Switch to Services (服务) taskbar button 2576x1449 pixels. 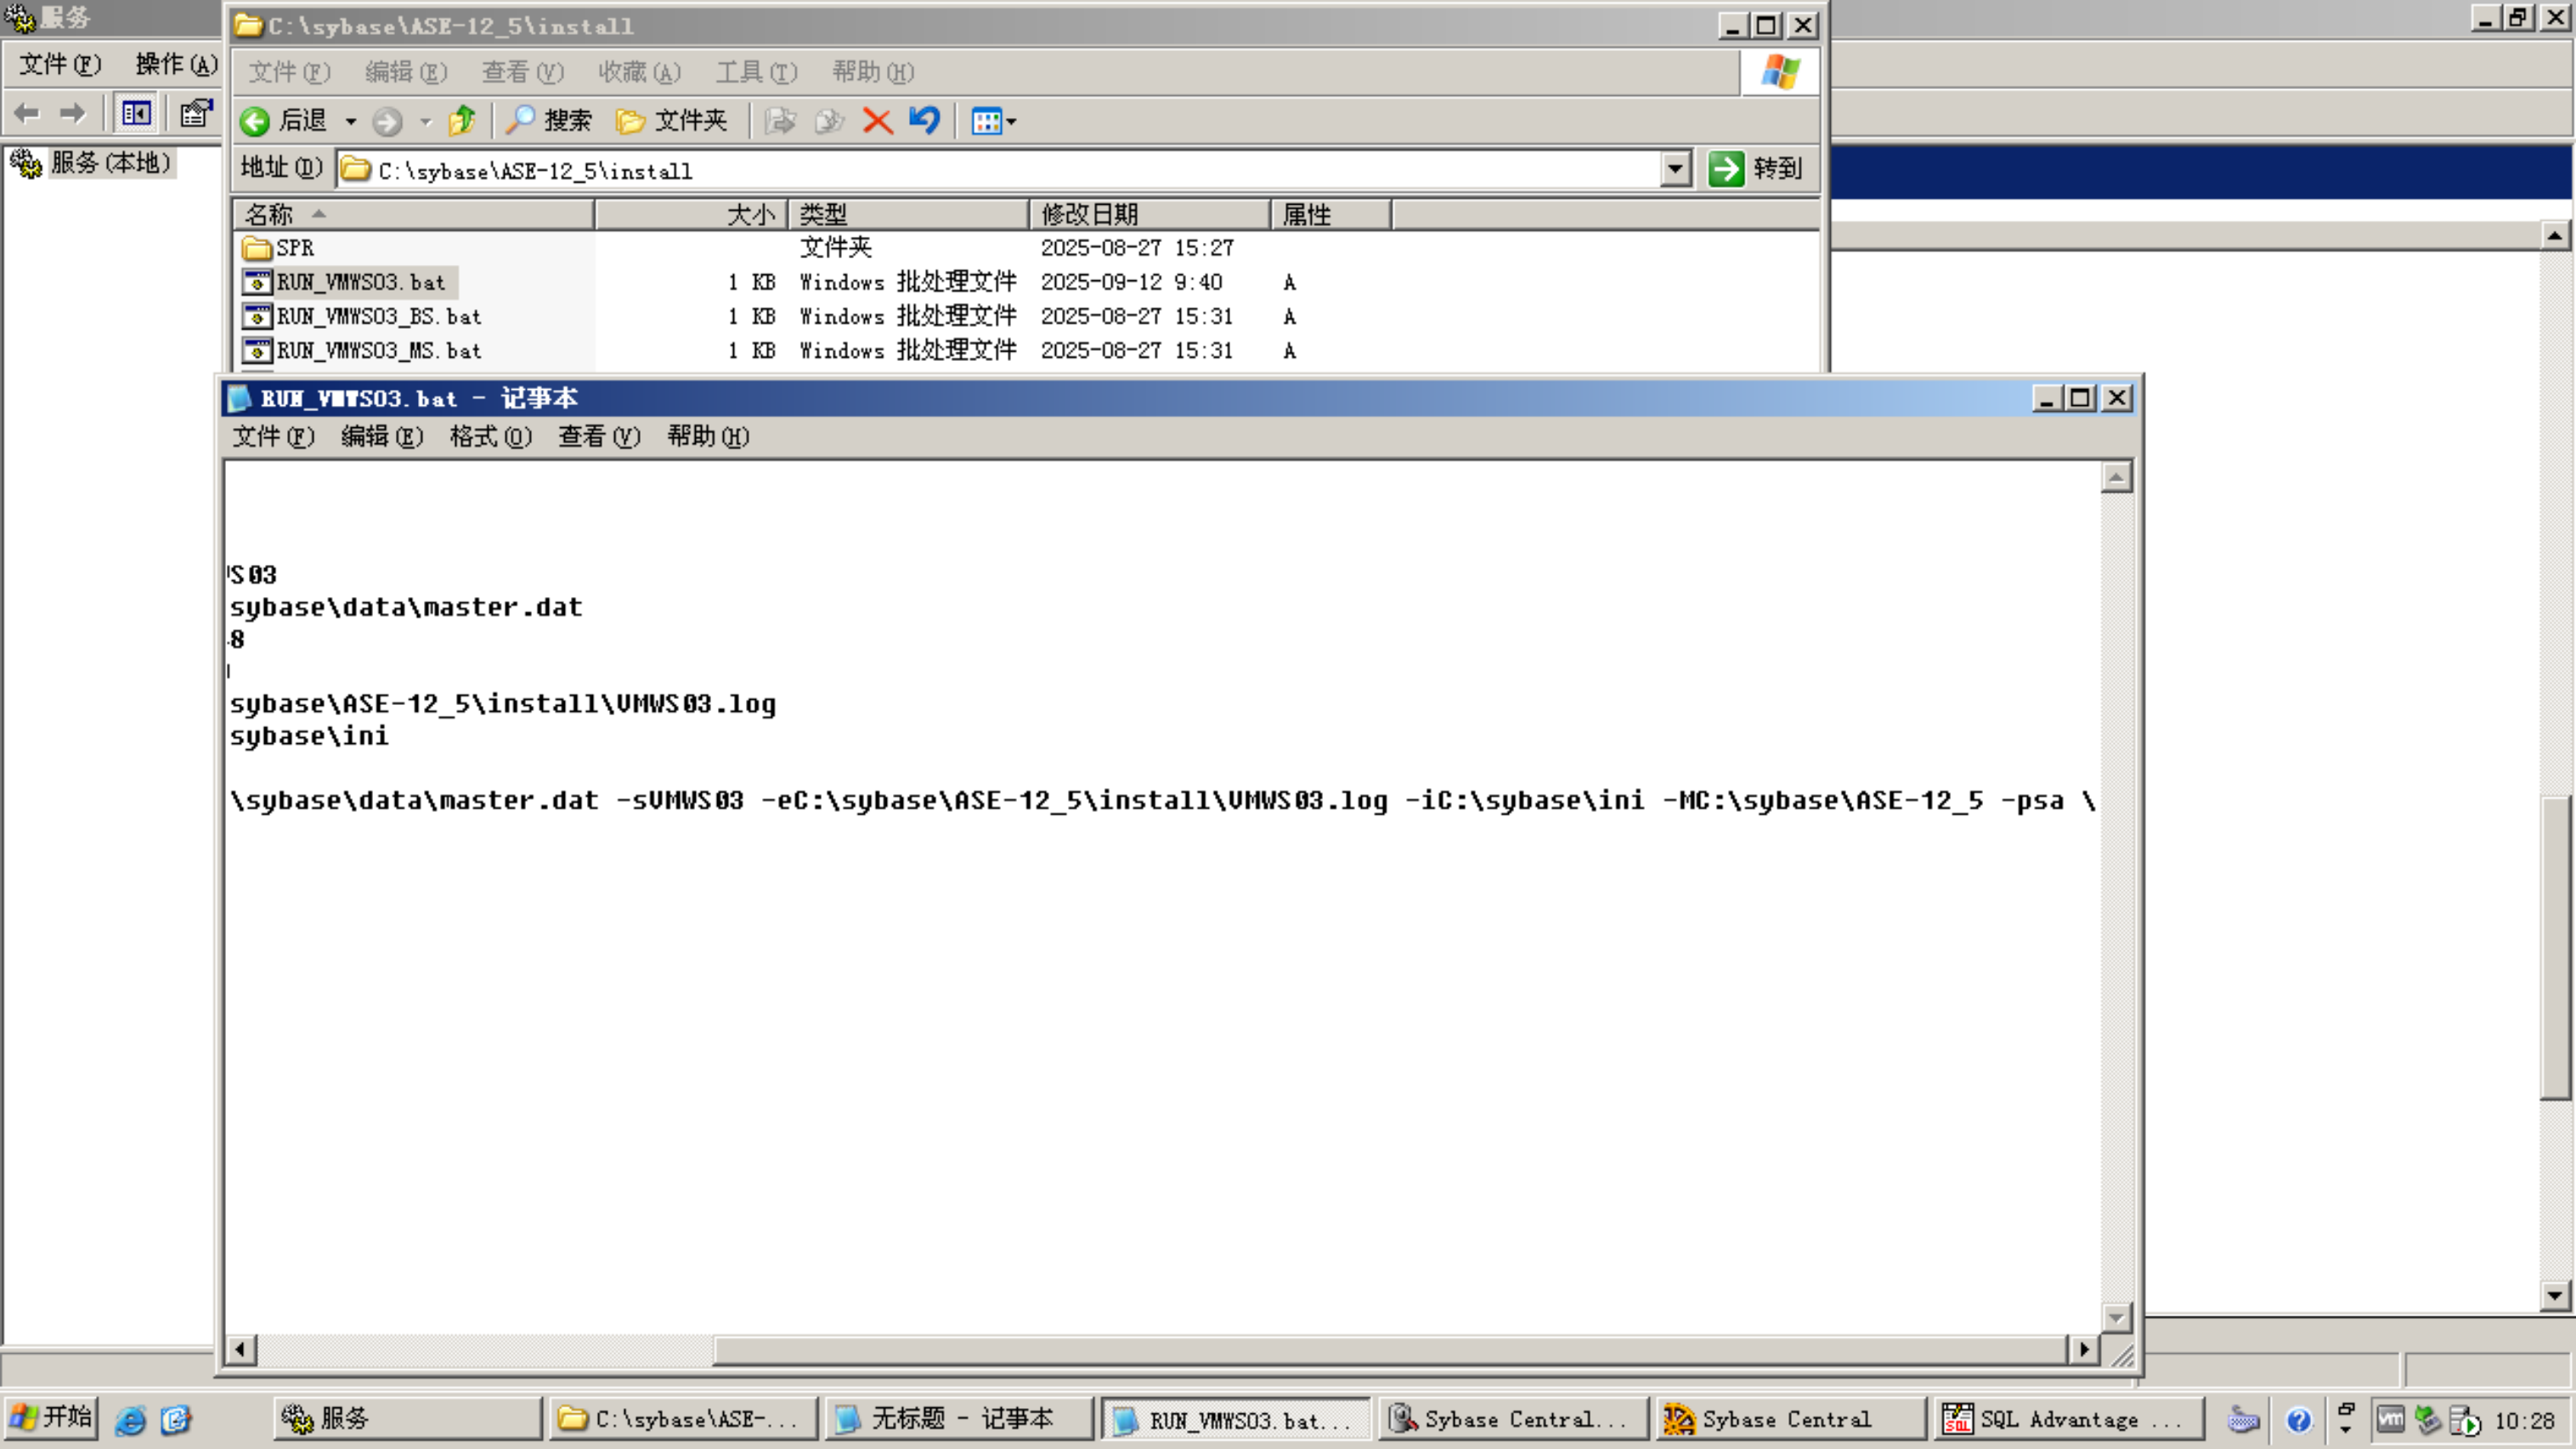(x=407, y=1419)
